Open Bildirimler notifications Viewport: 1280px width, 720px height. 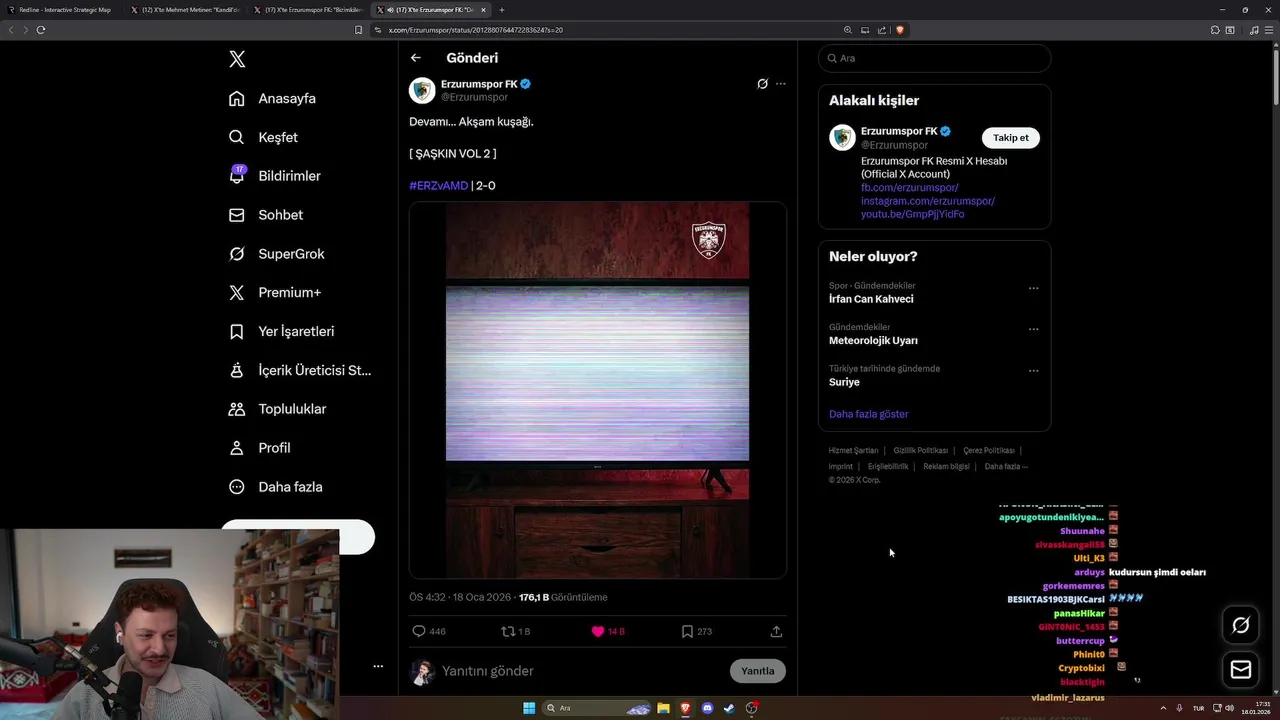point(275,176)
